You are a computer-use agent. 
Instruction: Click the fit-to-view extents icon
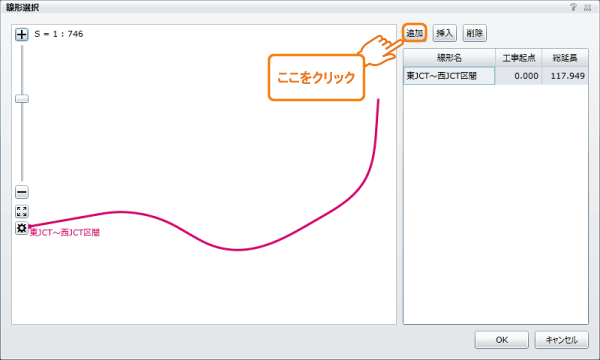(22, 211)
